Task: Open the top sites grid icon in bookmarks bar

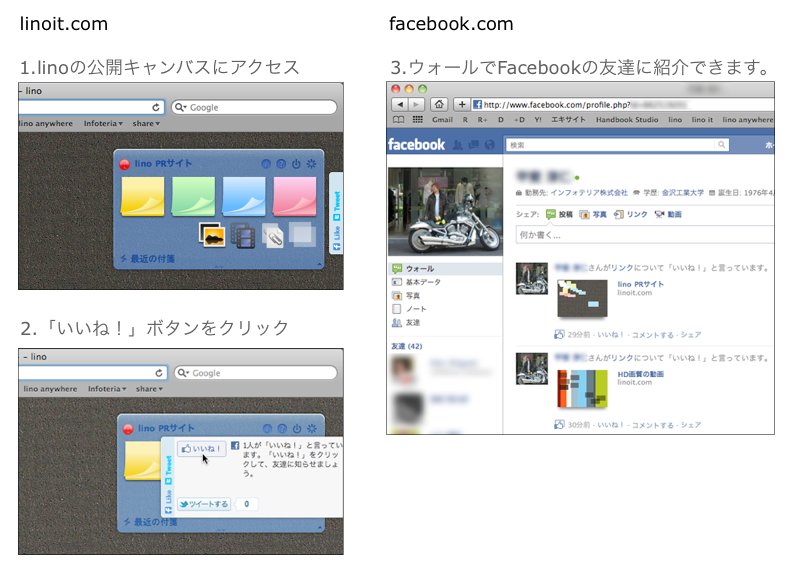Action: pos(418,120)
